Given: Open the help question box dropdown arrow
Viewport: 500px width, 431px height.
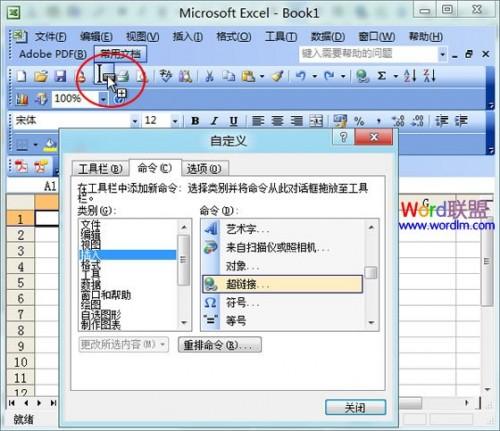Looking at the screenshot, I should tap(442, 54).
